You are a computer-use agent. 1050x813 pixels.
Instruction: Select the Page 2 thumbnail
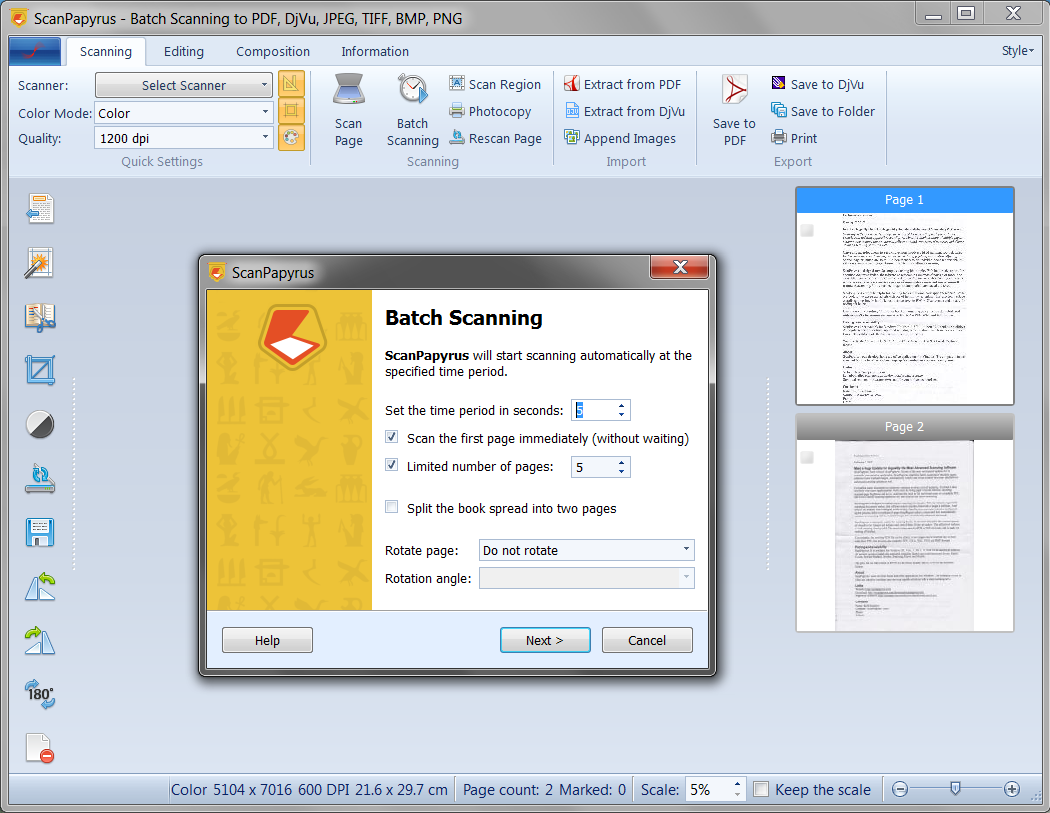point(905,523)
